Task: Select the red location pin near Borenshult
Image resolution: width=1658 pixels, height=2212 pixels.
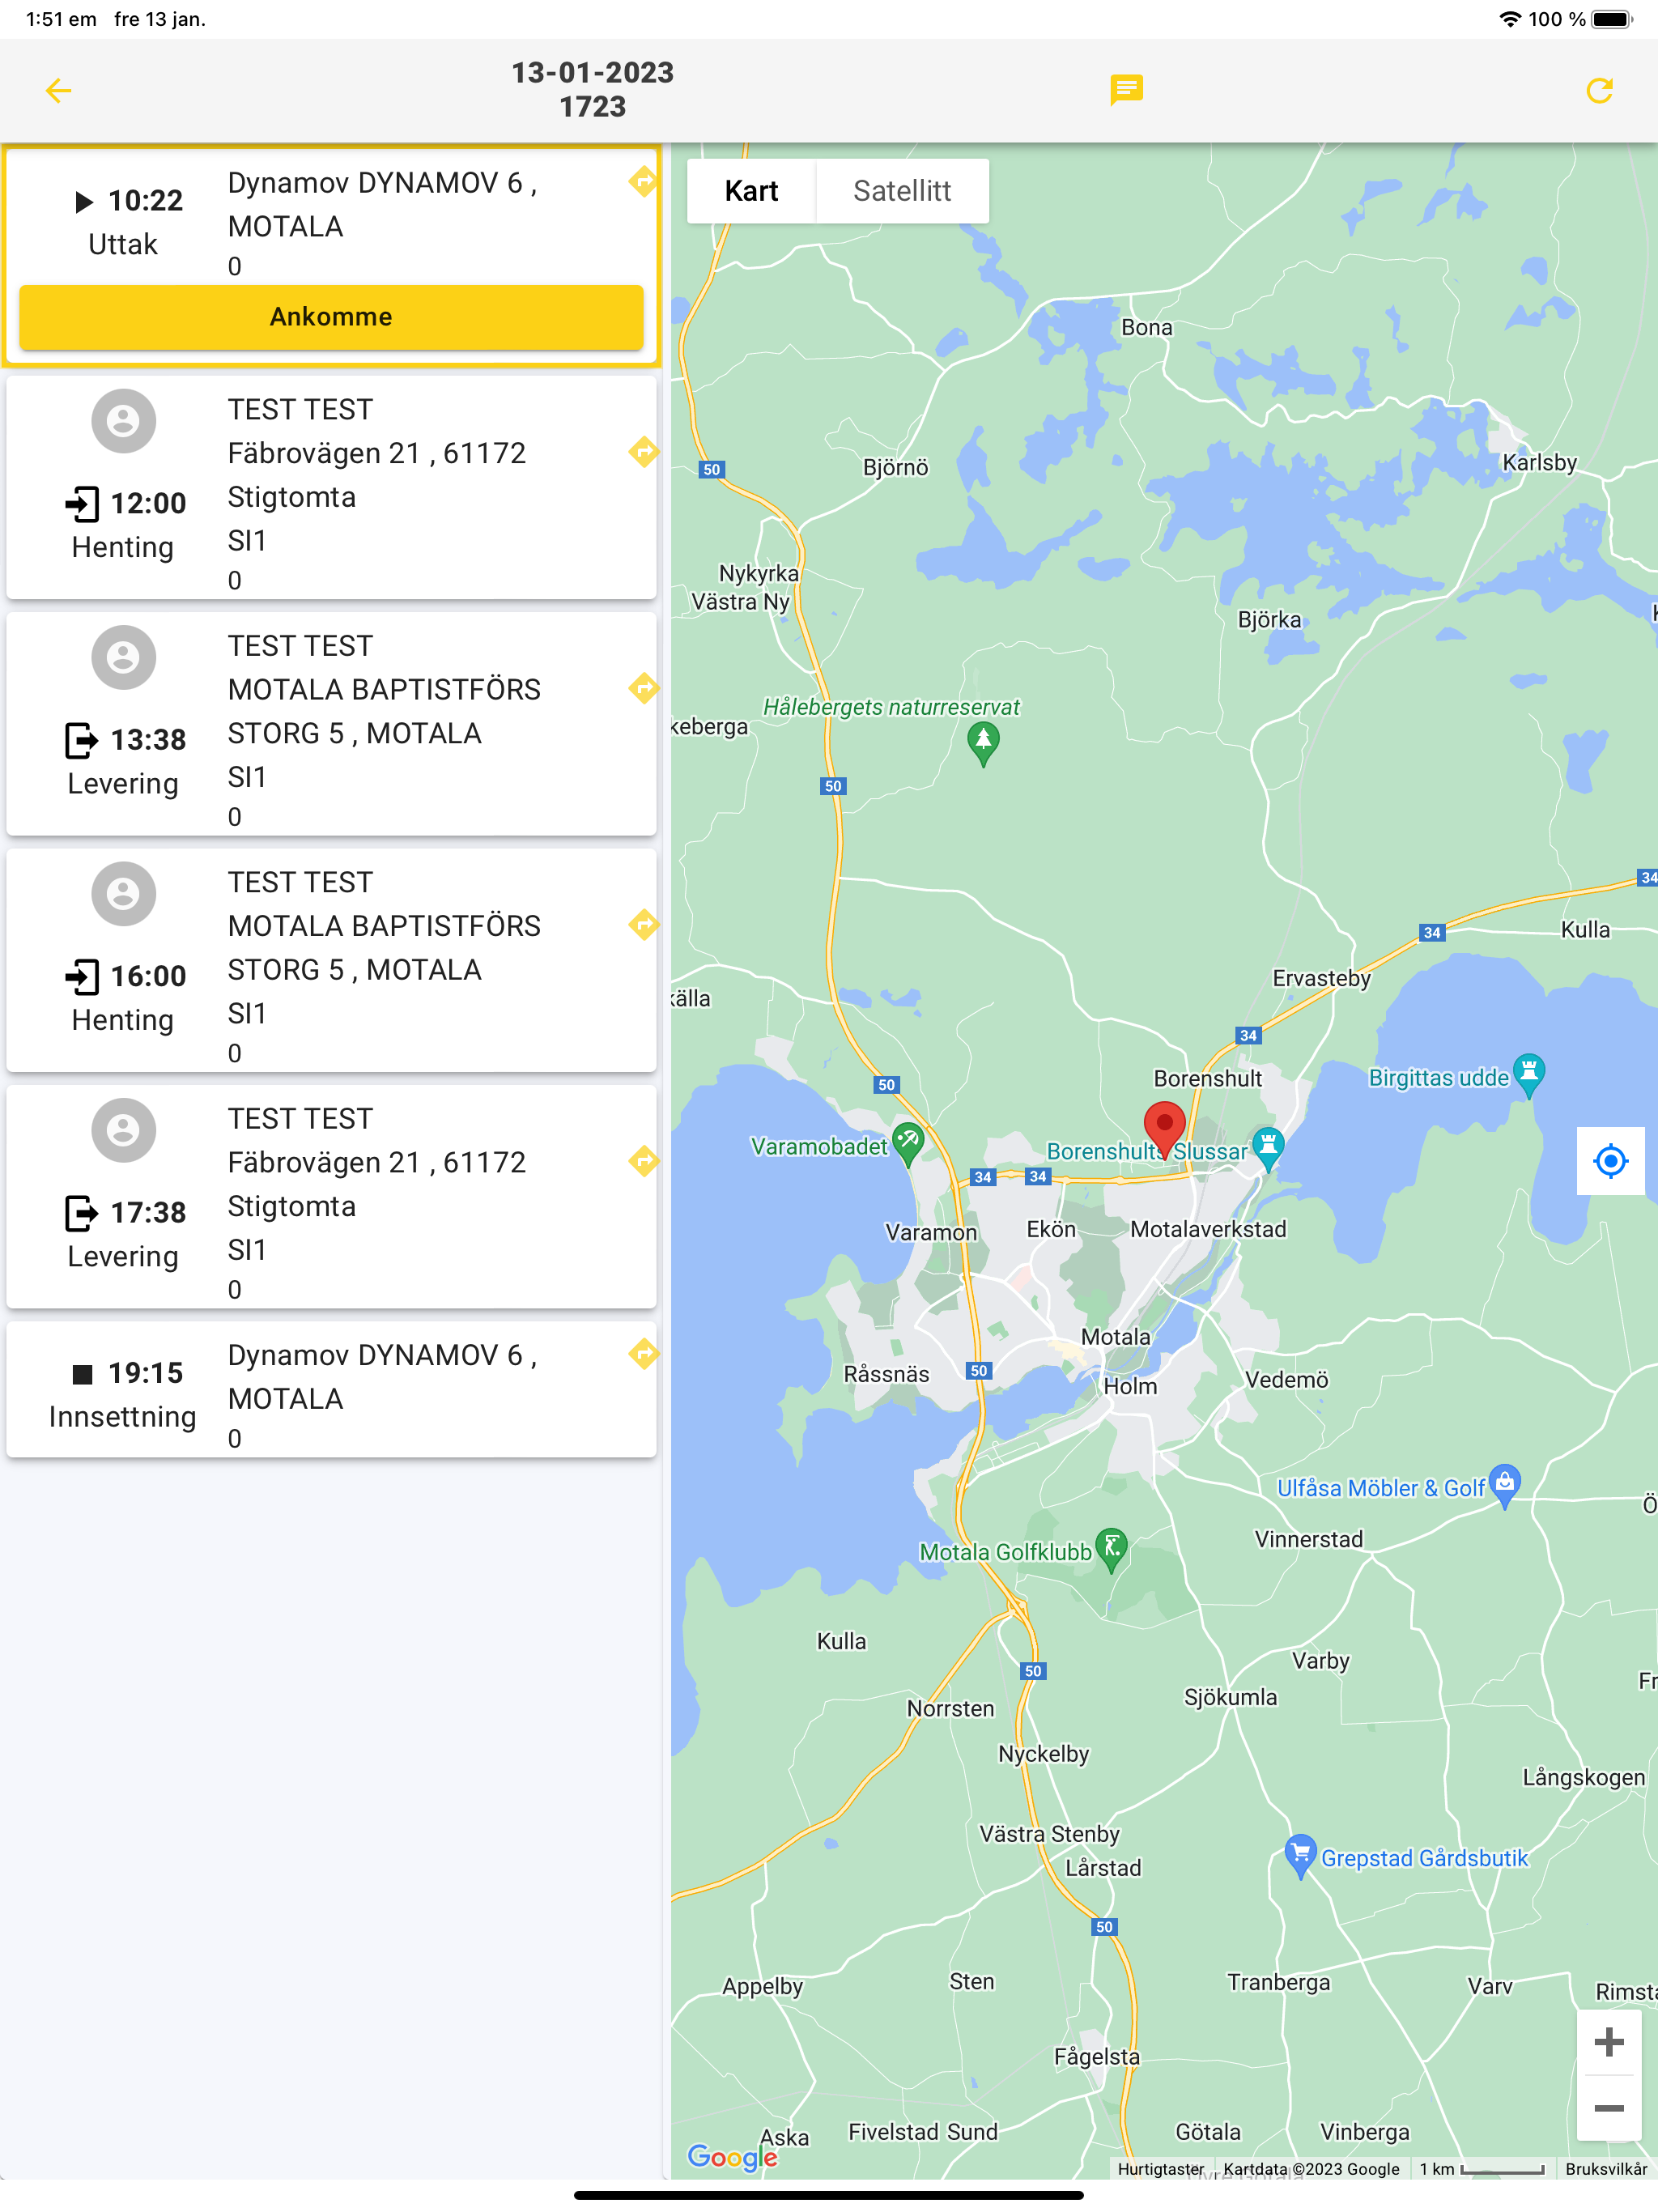Action: coord(1164,1130)
